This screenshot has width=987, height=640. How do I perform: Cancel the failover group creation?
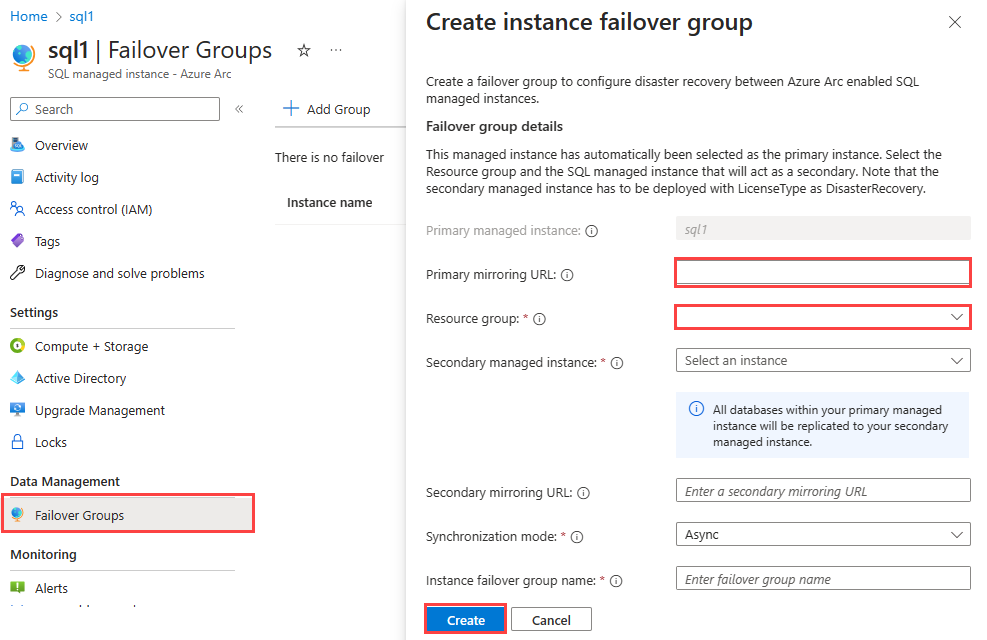click(551, 618)
